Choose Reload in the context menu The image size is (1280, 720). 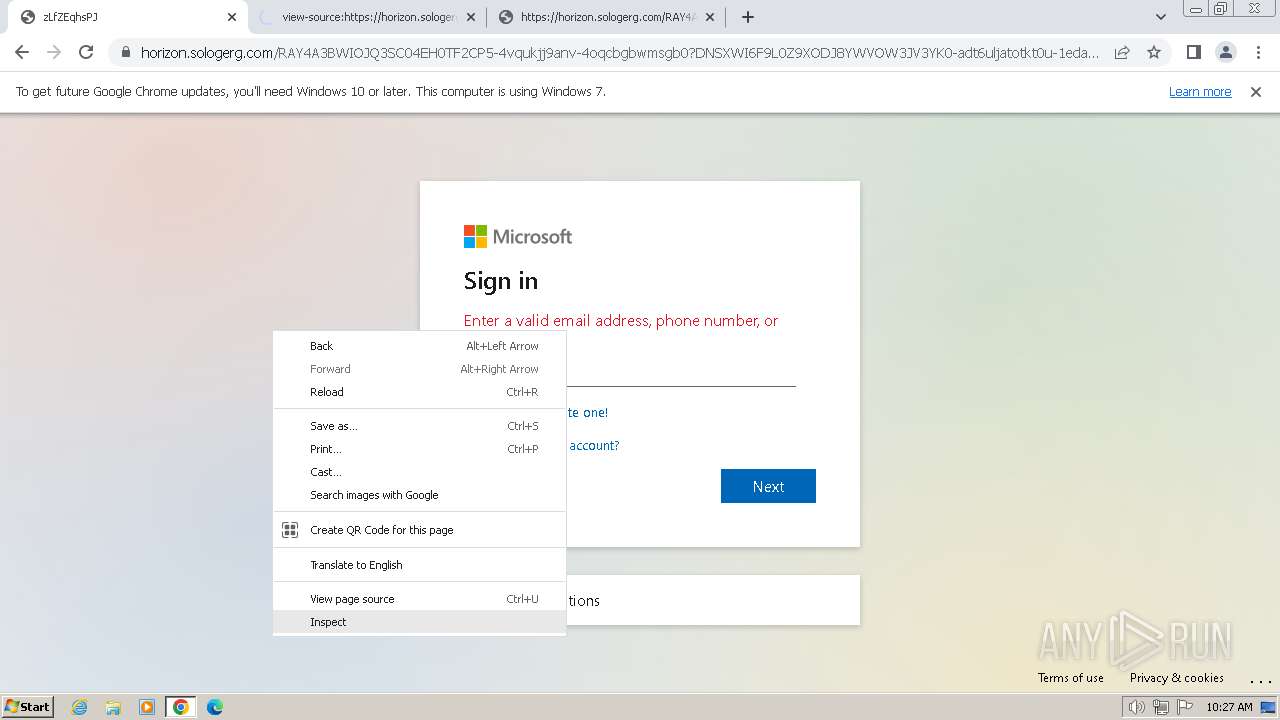click(x=420, y=392)
